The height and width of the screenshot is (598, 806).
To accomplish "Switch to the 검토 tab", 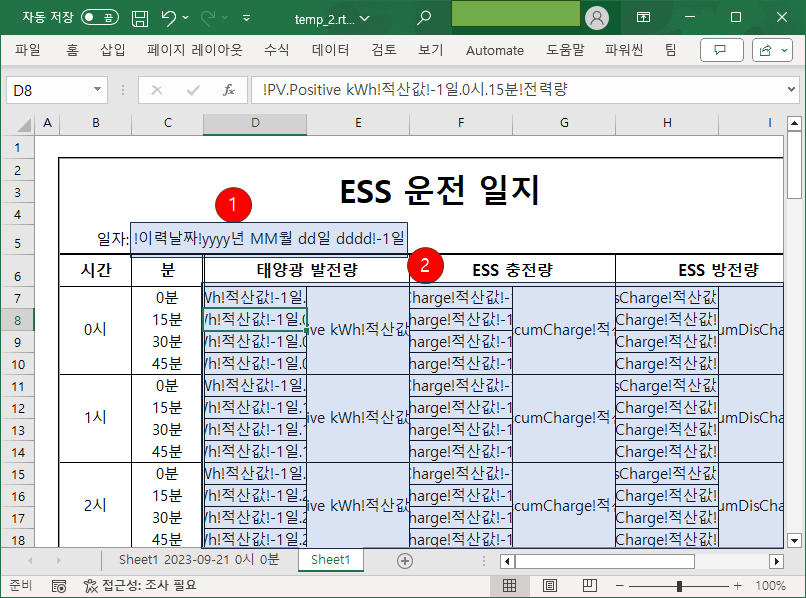I will click(384, 50).
